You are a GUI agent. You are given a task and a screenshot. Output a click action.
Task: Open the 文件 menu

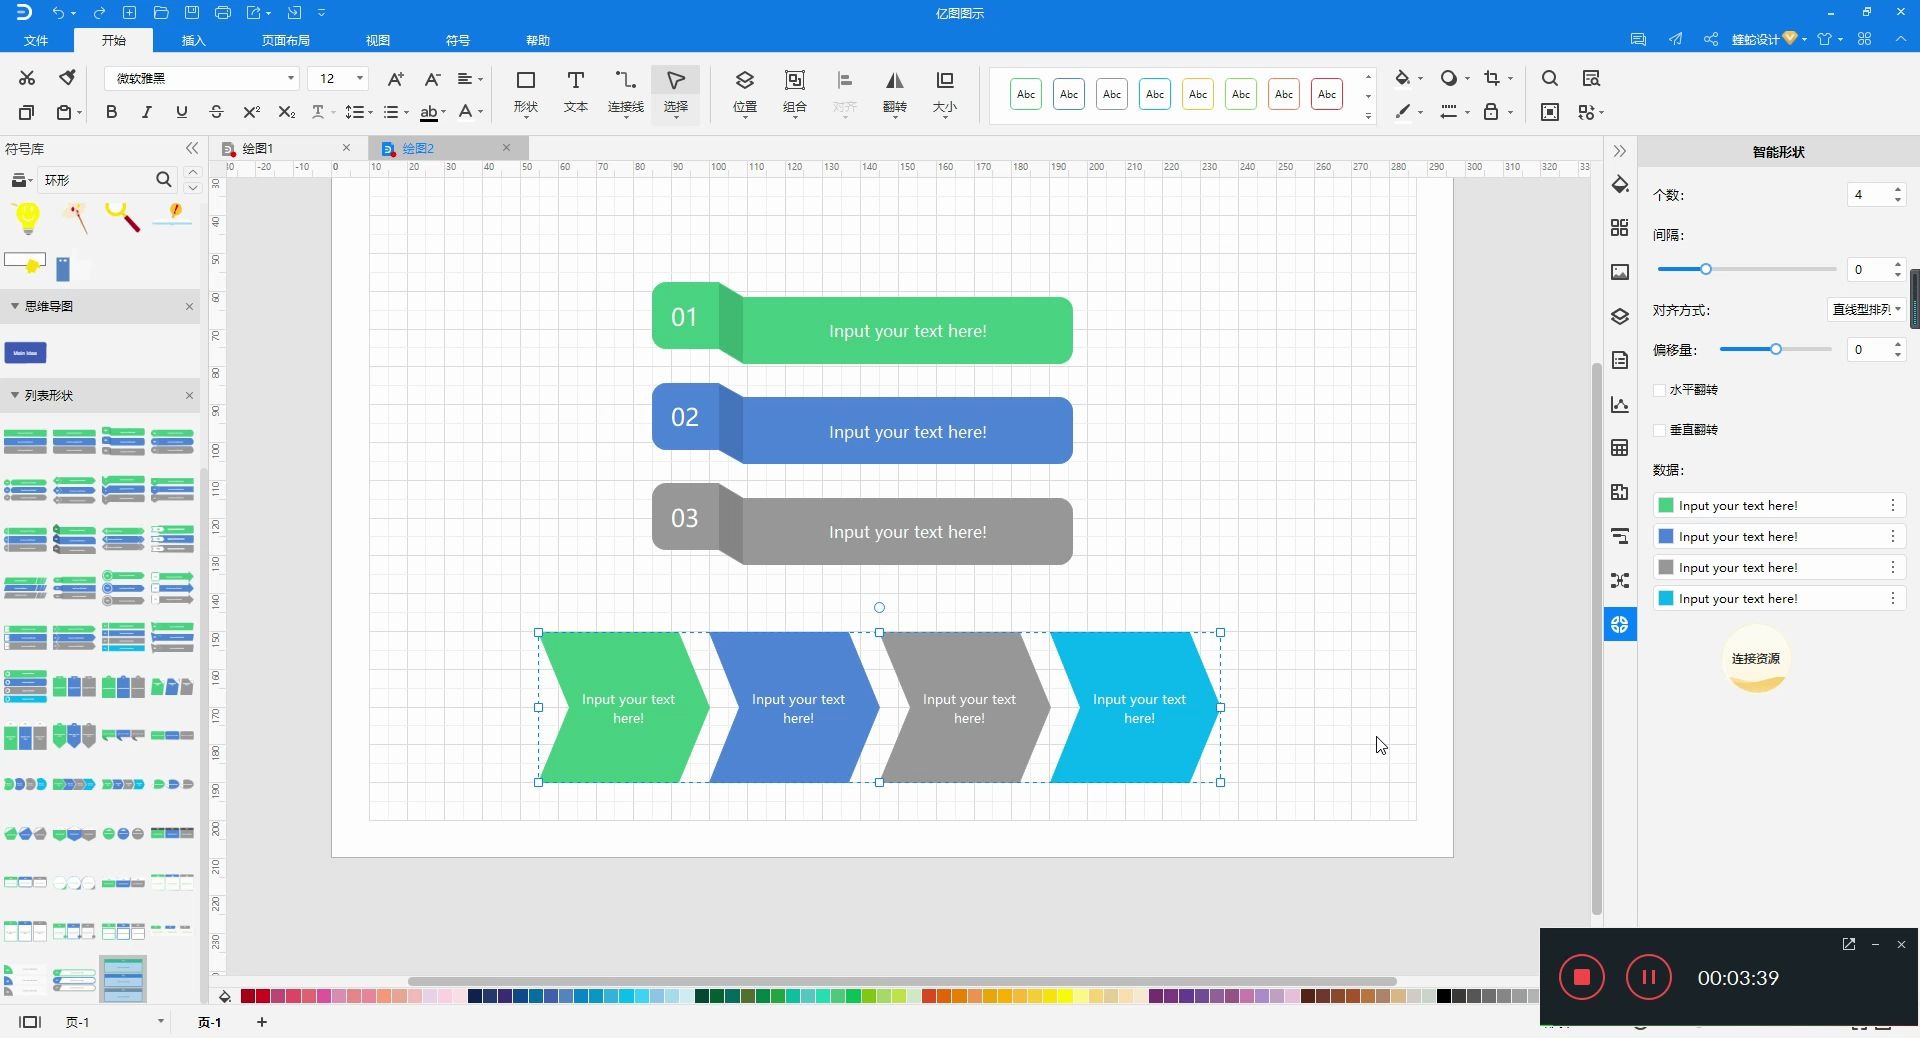(36, 40)
